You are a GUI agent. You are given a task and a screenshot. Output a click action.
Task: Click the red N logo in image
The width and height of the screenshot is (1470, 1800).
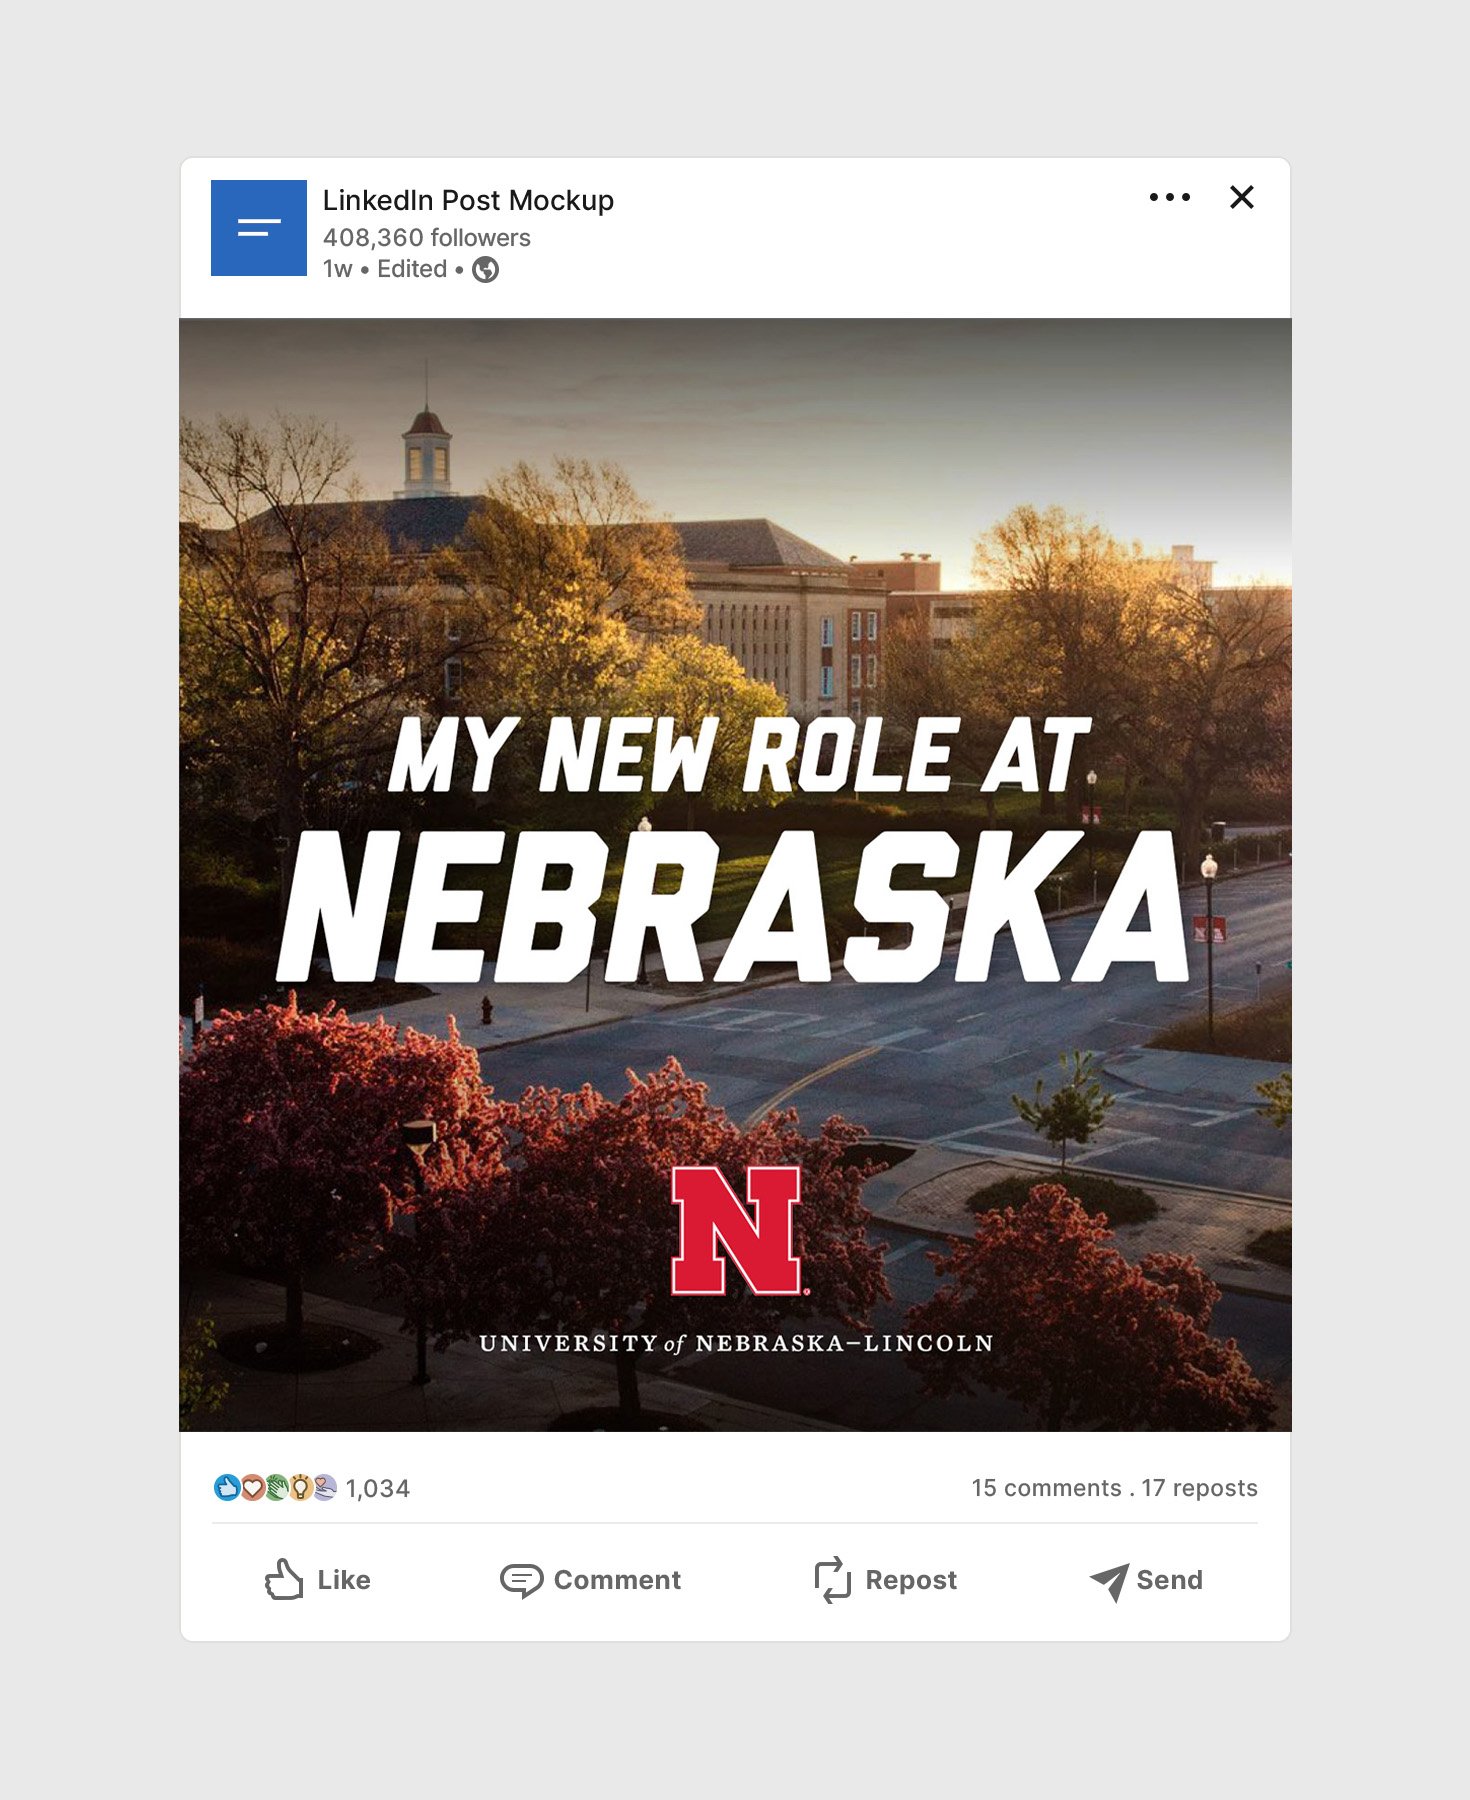pos(737,1230)
